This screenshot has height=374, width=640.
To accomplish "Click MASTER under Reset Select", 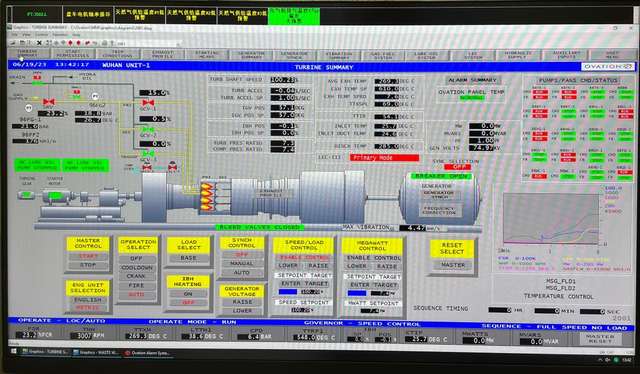I will [x=452, y=265].
